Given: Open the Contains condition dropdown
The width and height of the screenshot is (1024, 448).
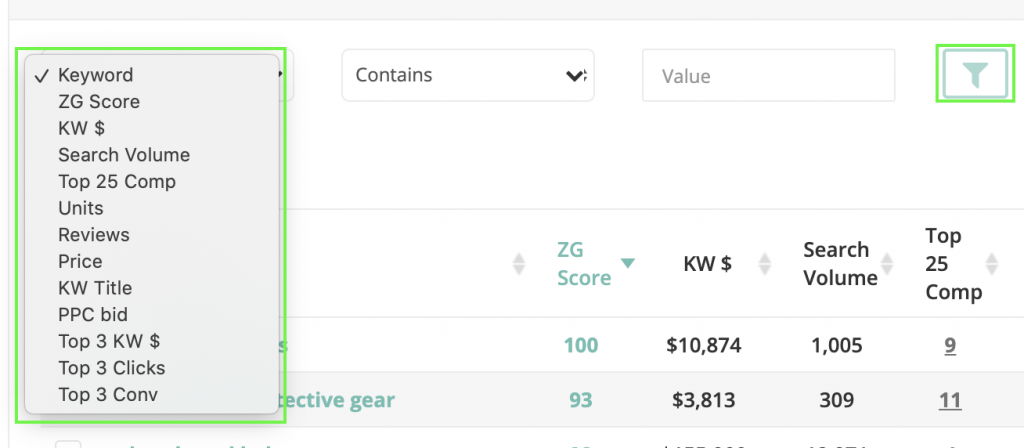Looking at the screenshot, I should pyautogui.click(x=468, y=75).
